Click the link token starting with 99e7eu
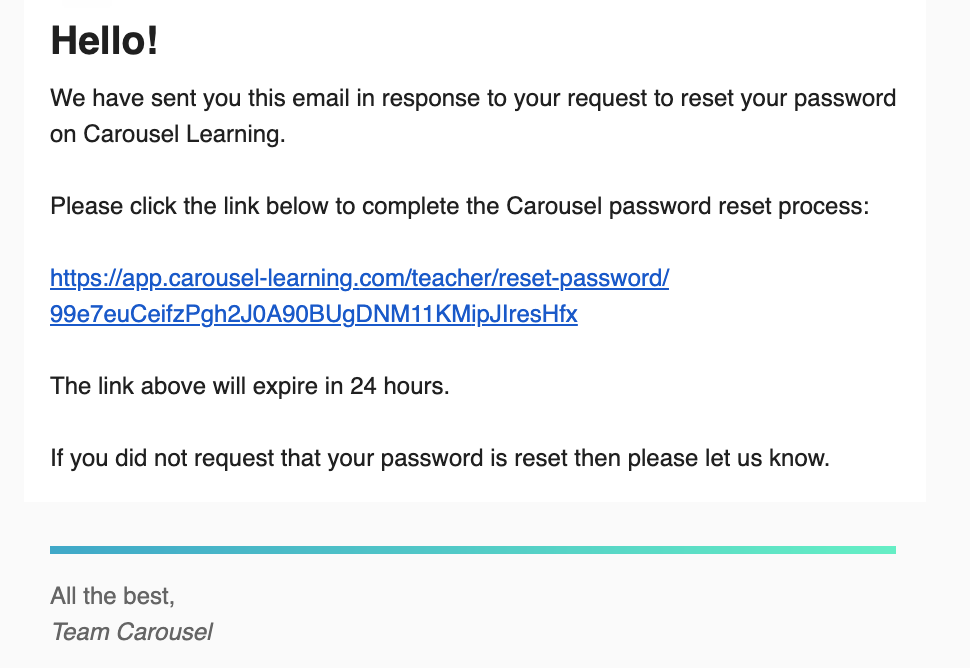Viewport: 970px width, 668px height. 313,314
